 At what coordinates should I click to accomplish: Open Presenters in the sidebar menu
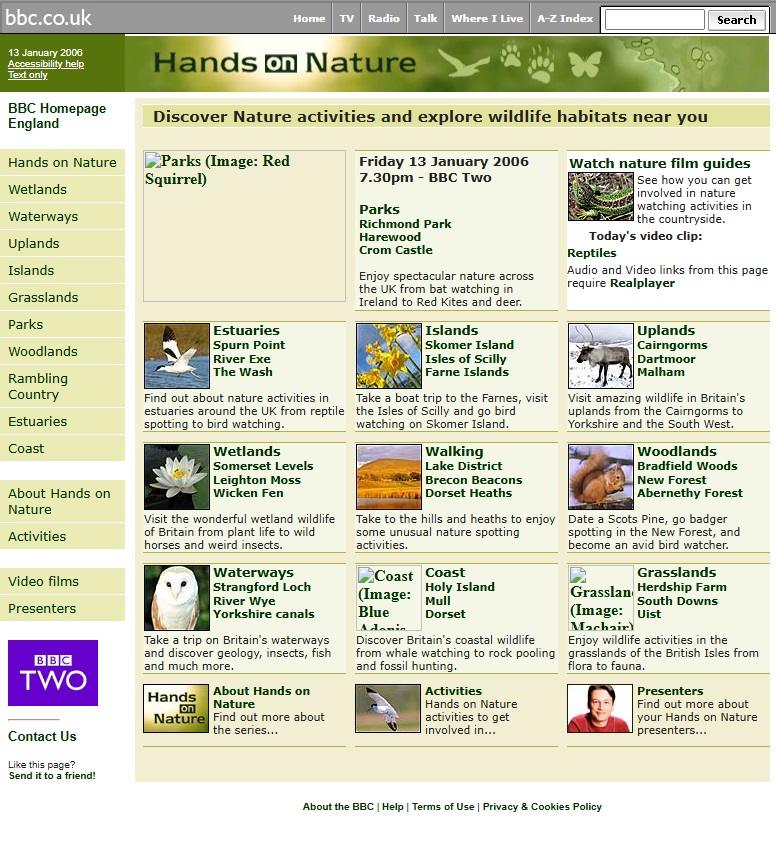pyautogui.click(x=62, y=608)
